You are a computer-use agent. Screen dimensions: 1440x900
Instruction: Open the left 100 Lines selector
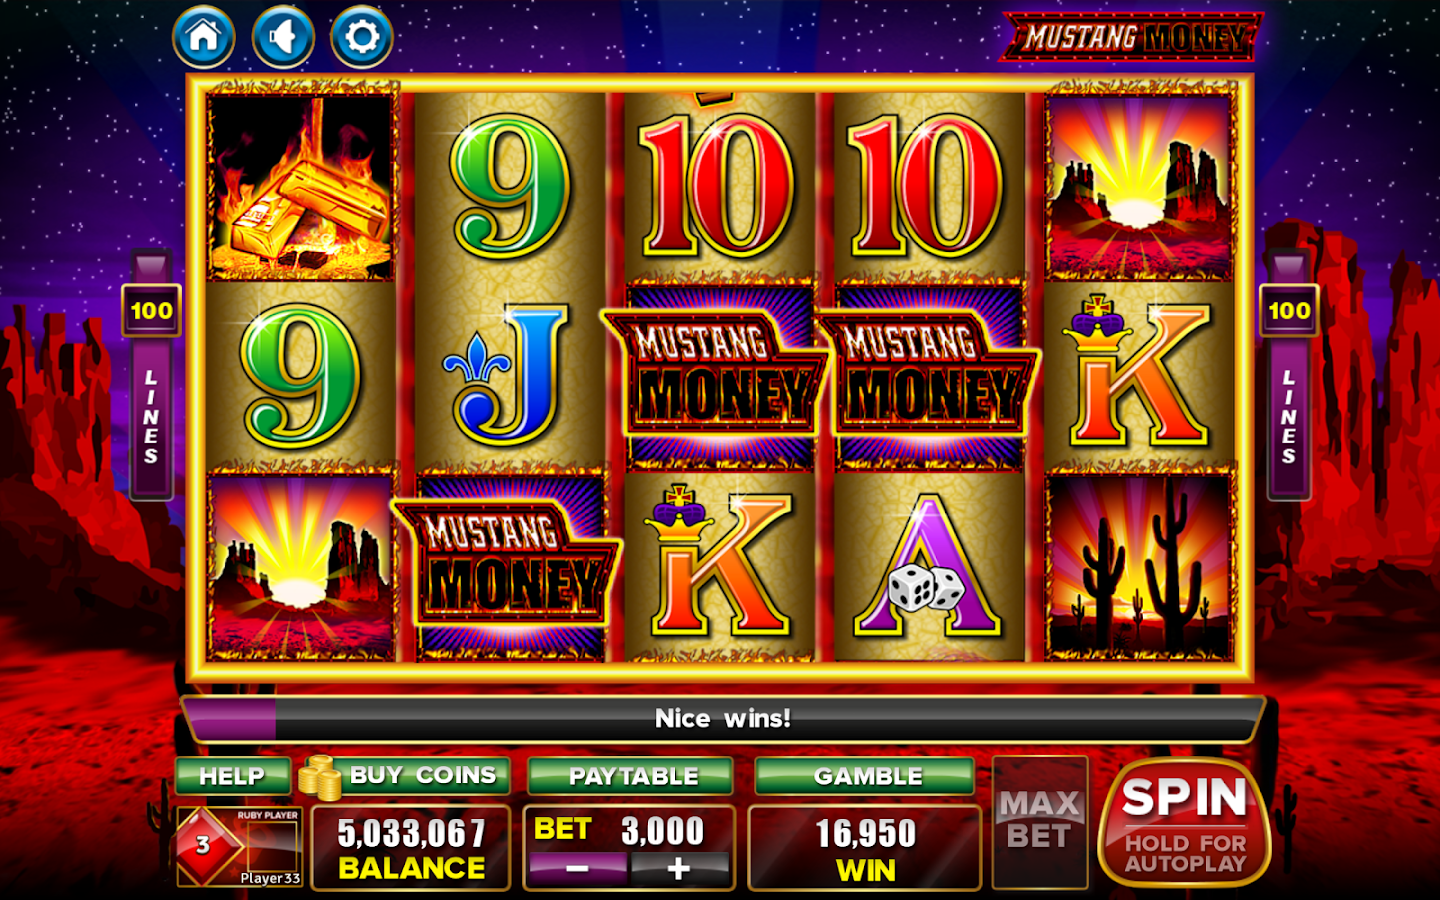click(x=151, y=375)
